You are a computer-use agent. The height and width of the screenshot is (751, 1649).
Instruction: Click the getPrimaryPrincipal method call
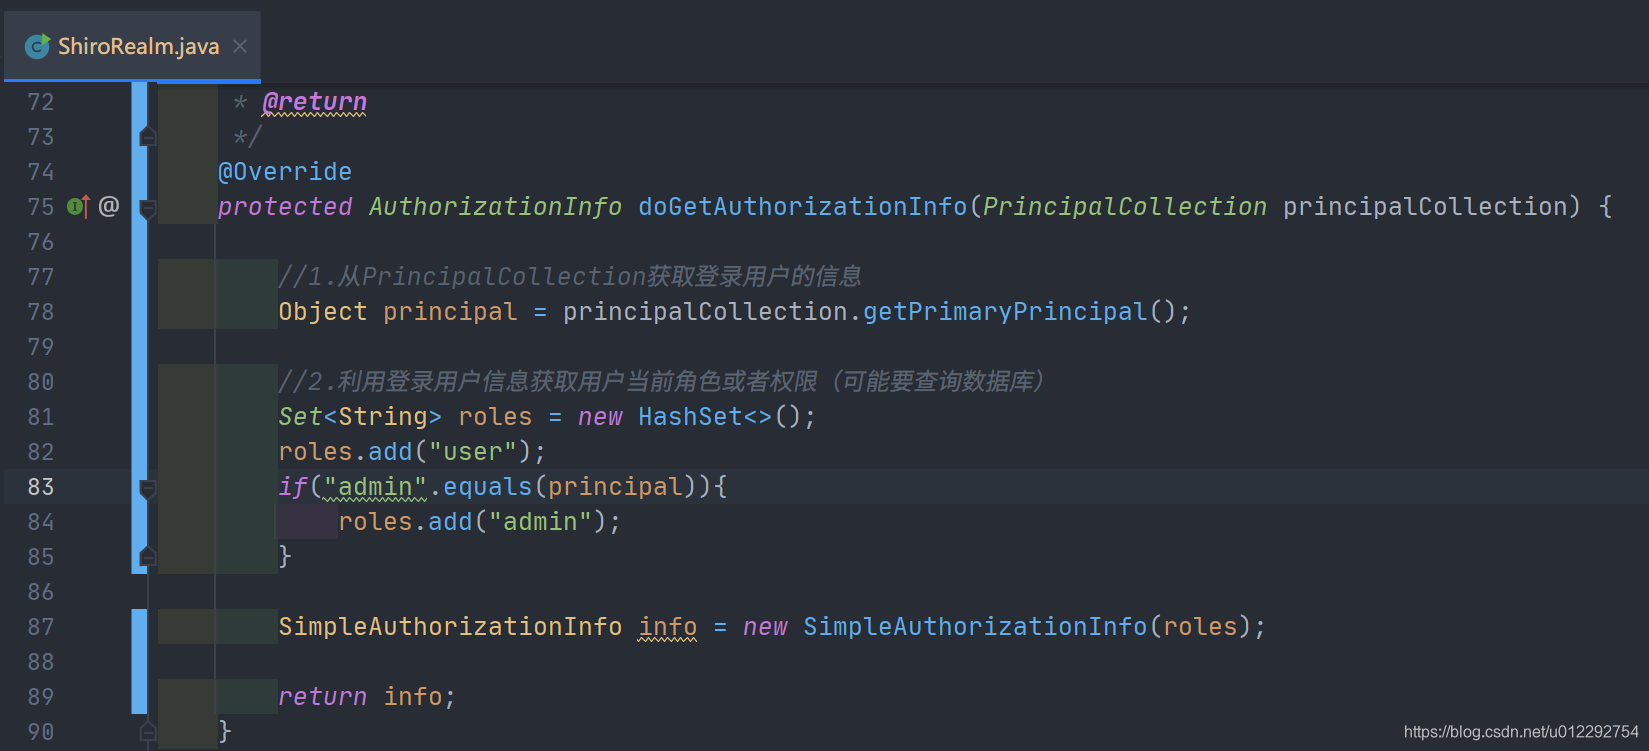pos(1005,312)
